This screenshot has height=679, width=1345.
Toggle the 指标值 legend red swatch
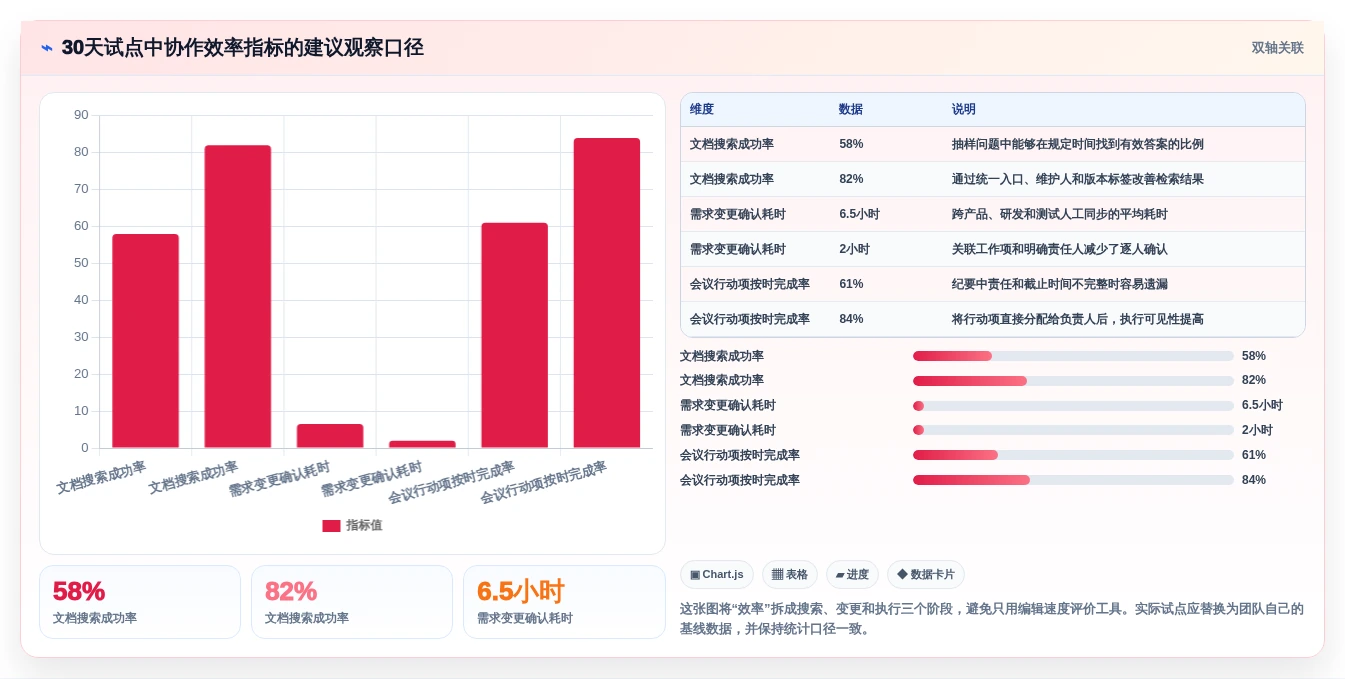(331, 526)
